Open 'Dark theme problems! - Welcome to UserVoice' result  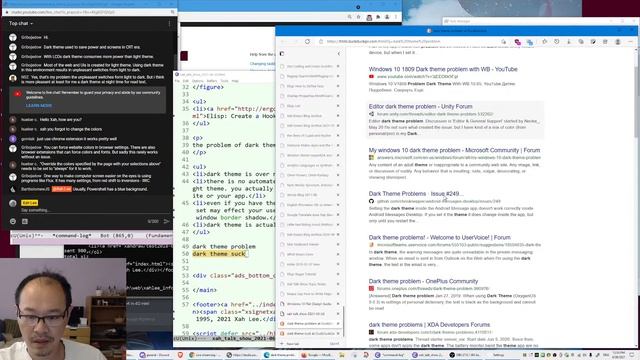440,238
